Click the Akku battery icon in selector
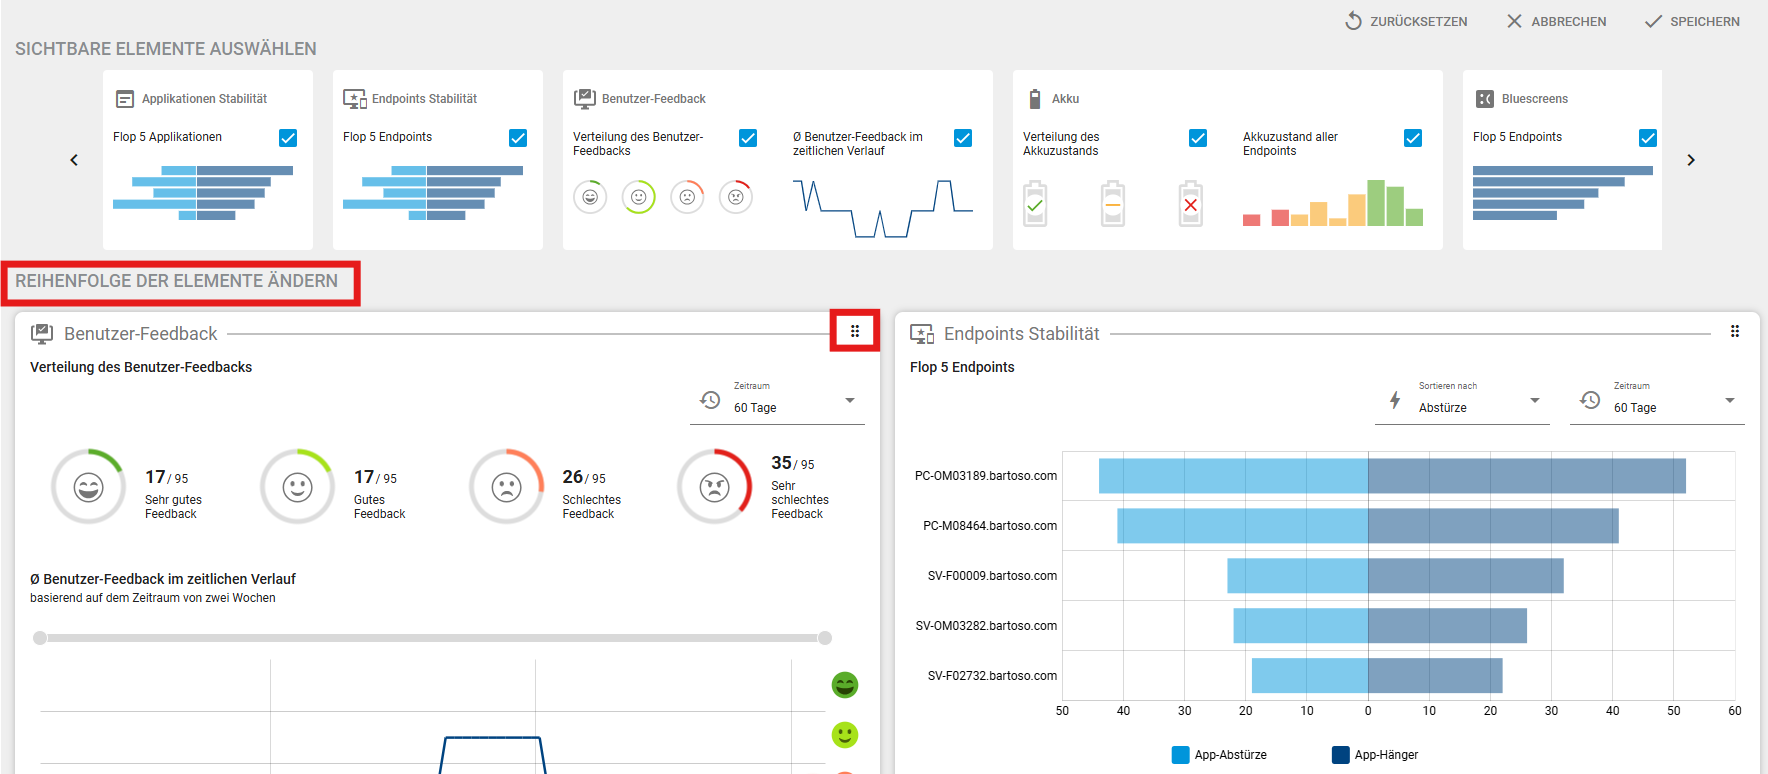This screenshot has width=1768, height=774. tap(1035, 99)
